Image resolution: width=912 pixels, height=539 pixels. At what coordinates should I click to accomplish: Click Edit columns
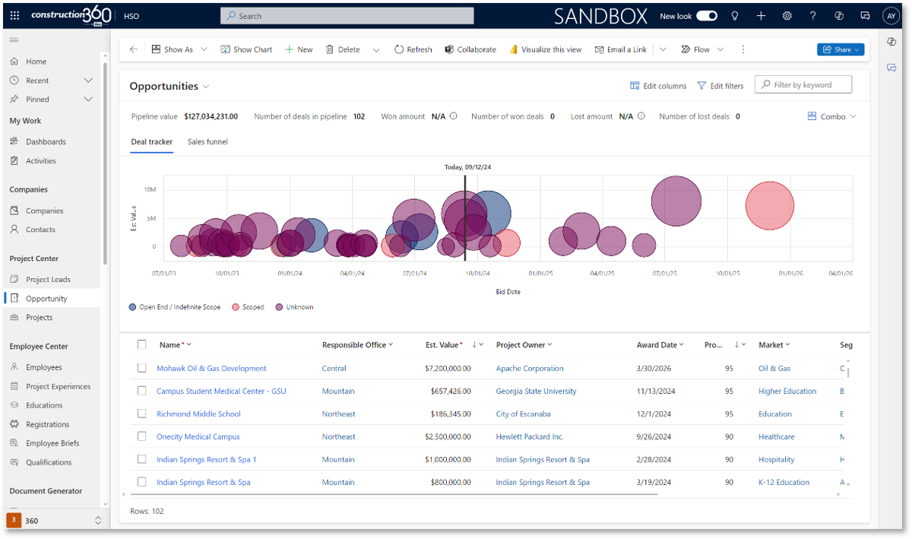tap(658, 86)
